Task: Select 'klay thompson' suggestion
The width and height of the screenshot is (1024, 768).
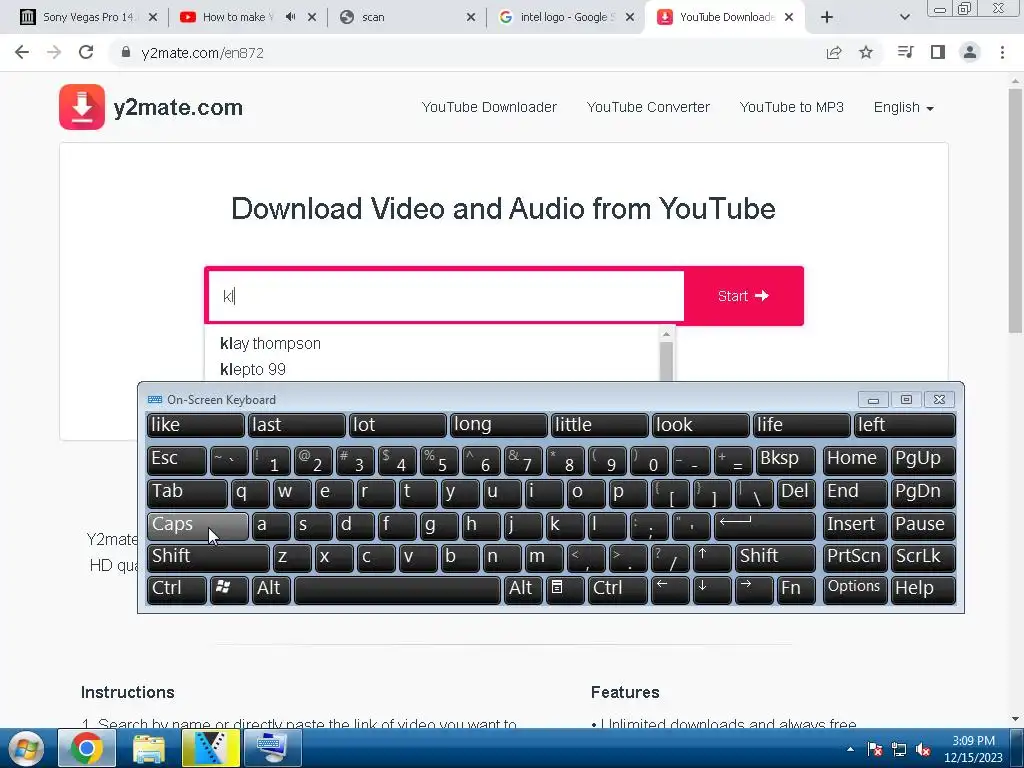Action: [x=270, y=344]
